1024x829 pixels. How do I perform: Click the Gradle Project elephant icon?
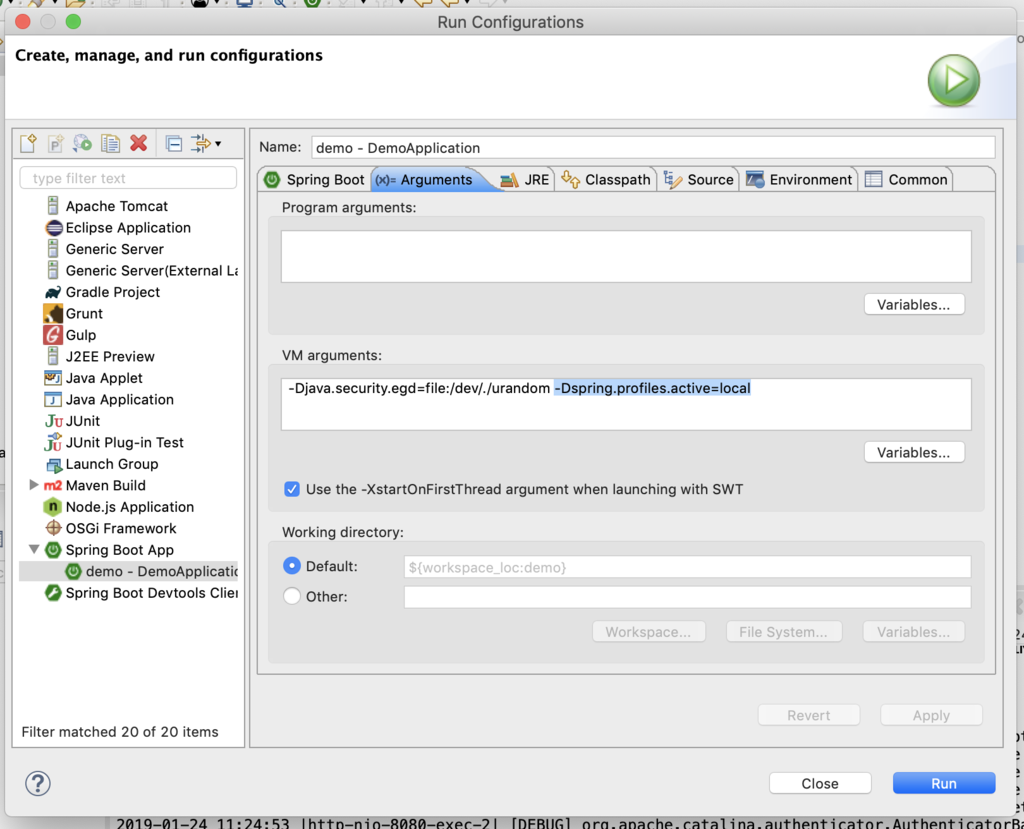pyautogui.click(x=53, y=292)
